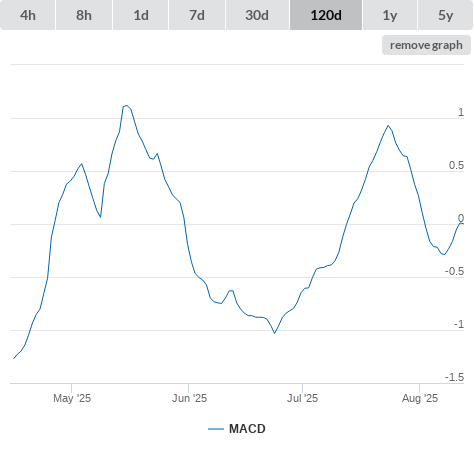Click the MACD line's late July peak
This screenshot has width=474, height=455.
388,126
